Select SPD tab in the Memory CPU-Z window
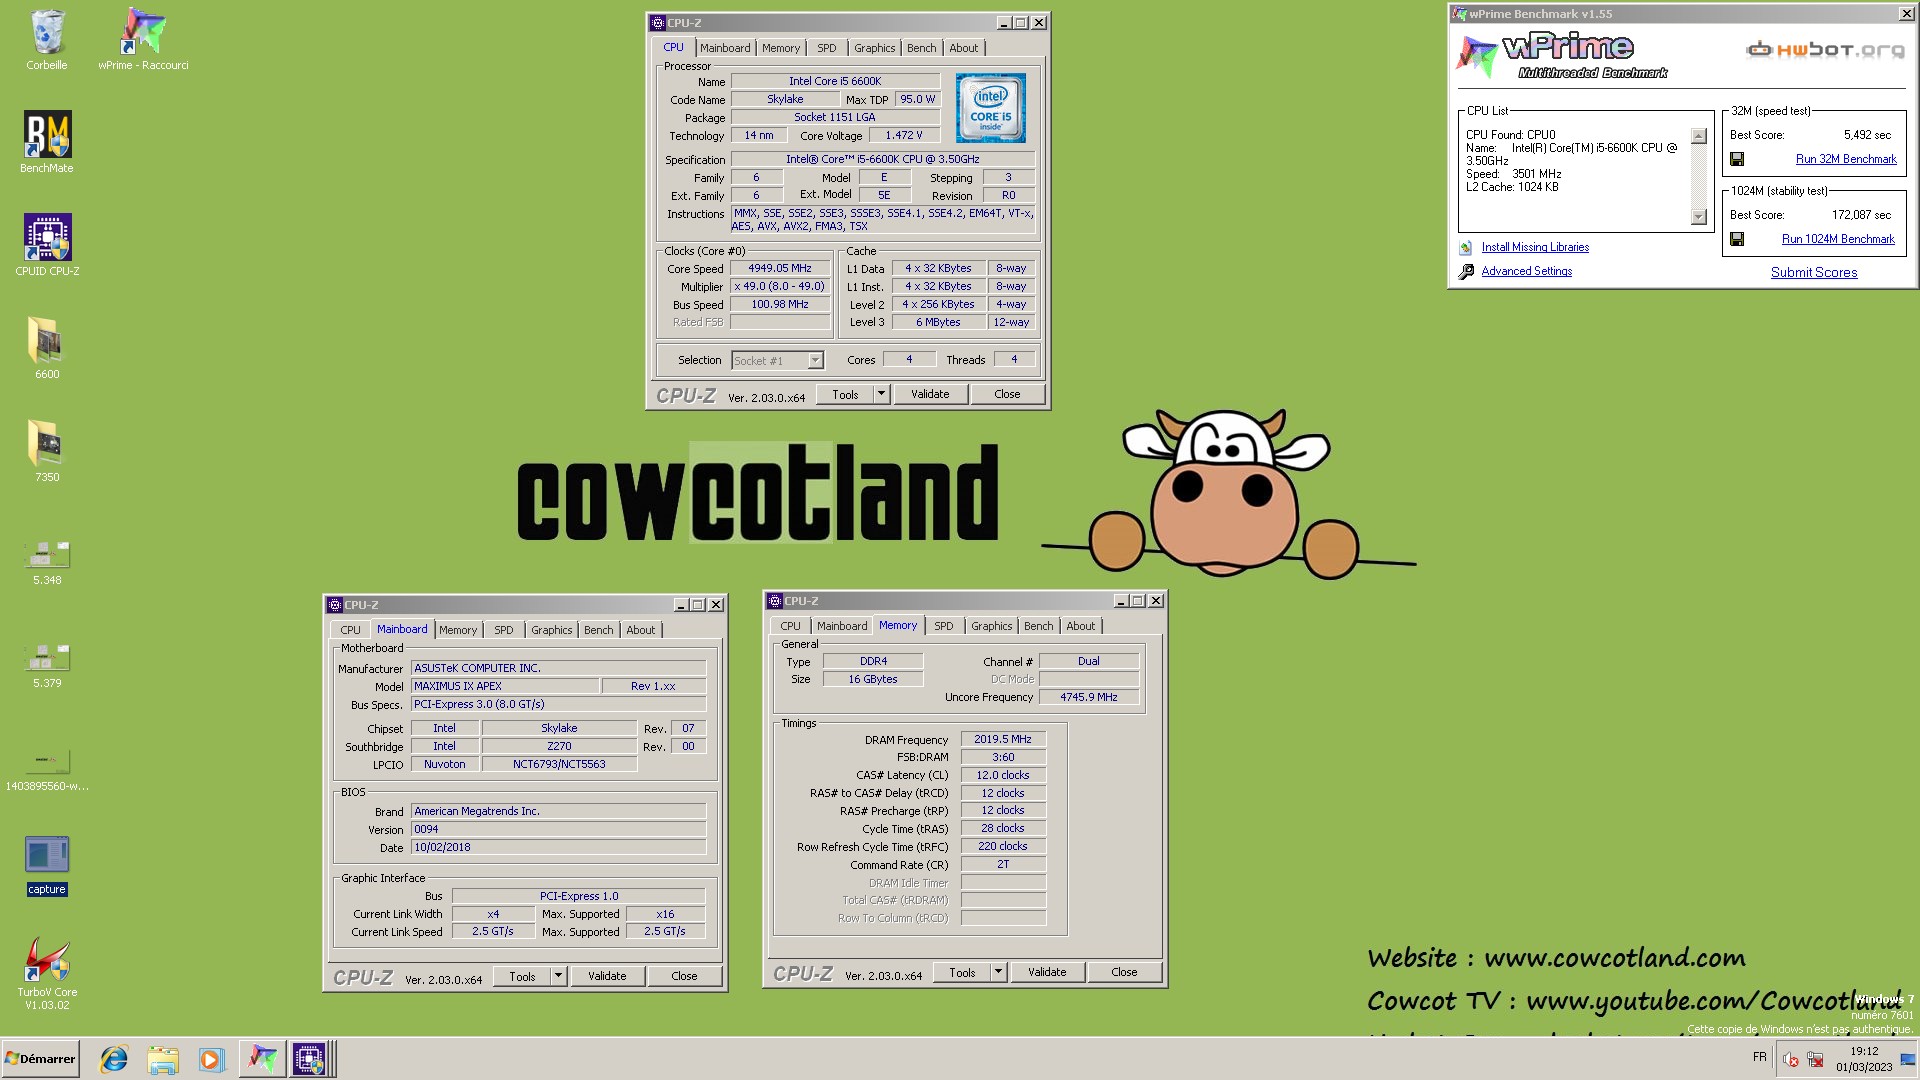Viewport: 1920px width, 1080px height. 944,626
